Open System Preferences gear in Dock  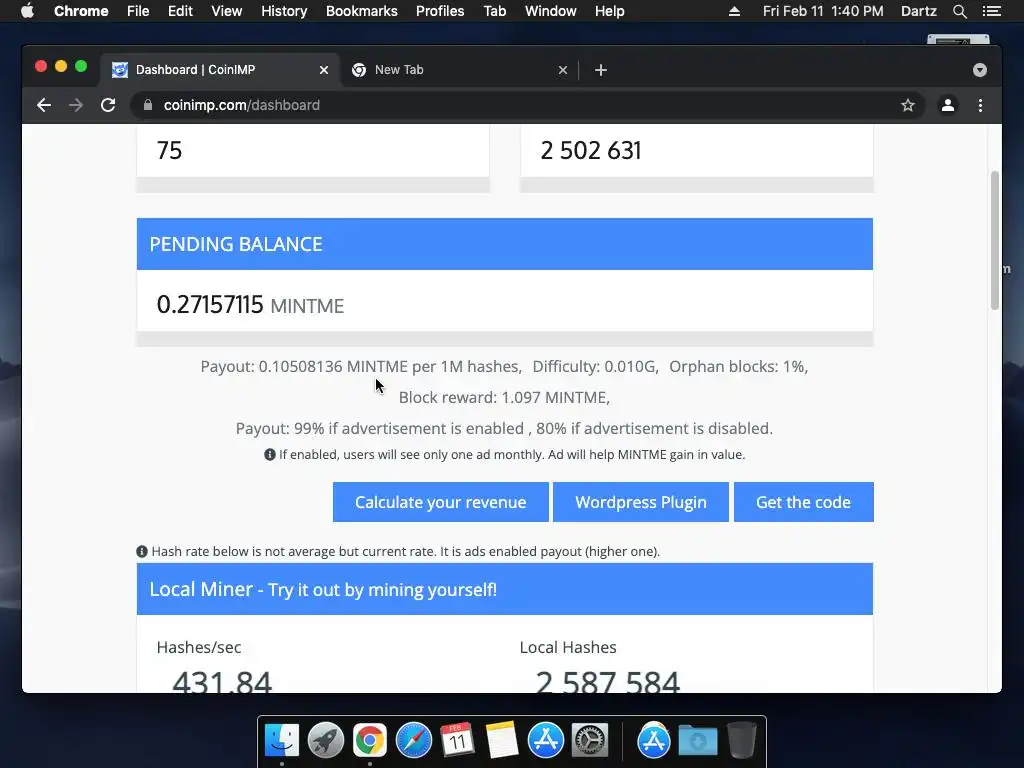[590, 741]
